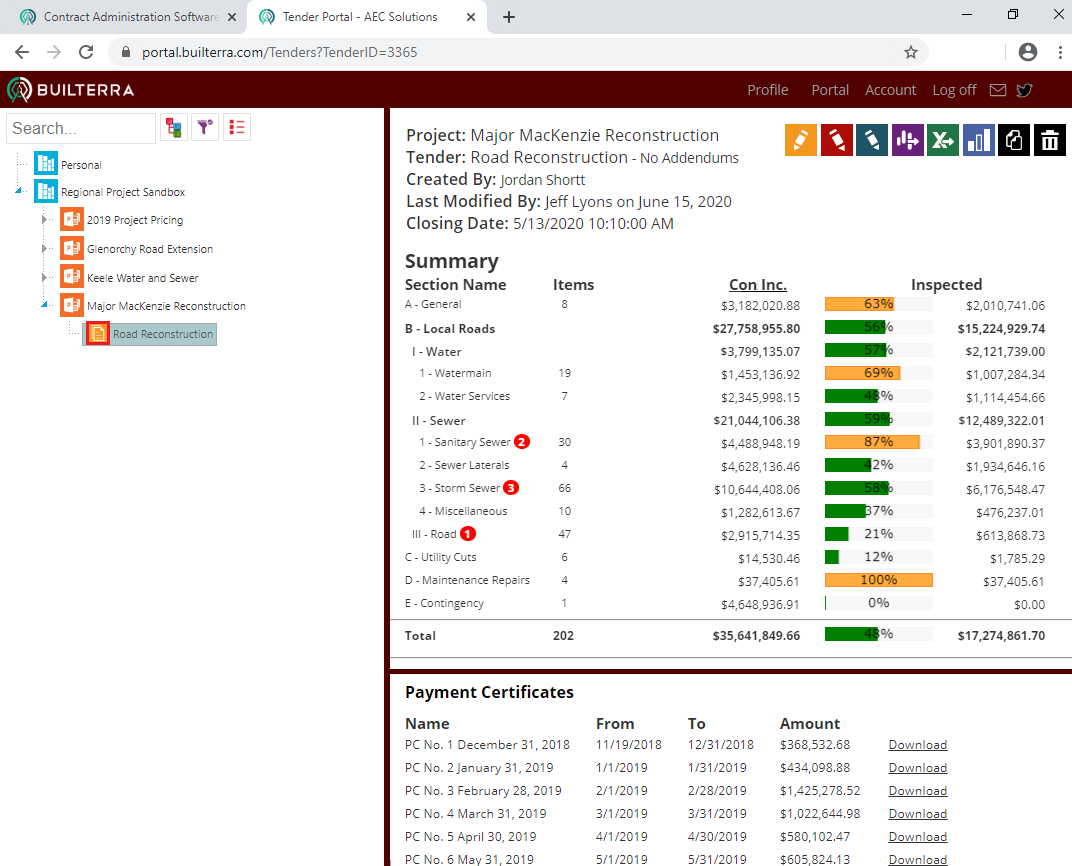
Task: Click the red badge 3 on Storm Sewer
Action: 511,487
